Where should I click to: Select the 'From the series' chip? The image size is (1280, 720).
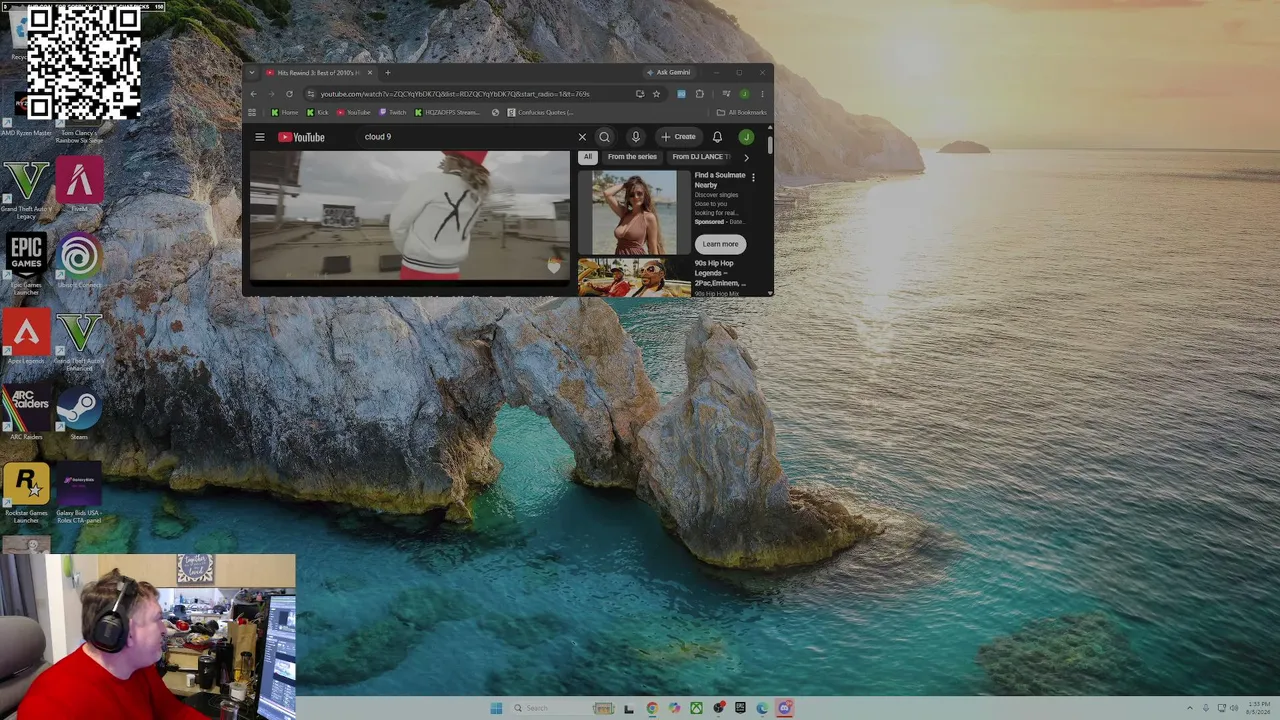[632, 157]
